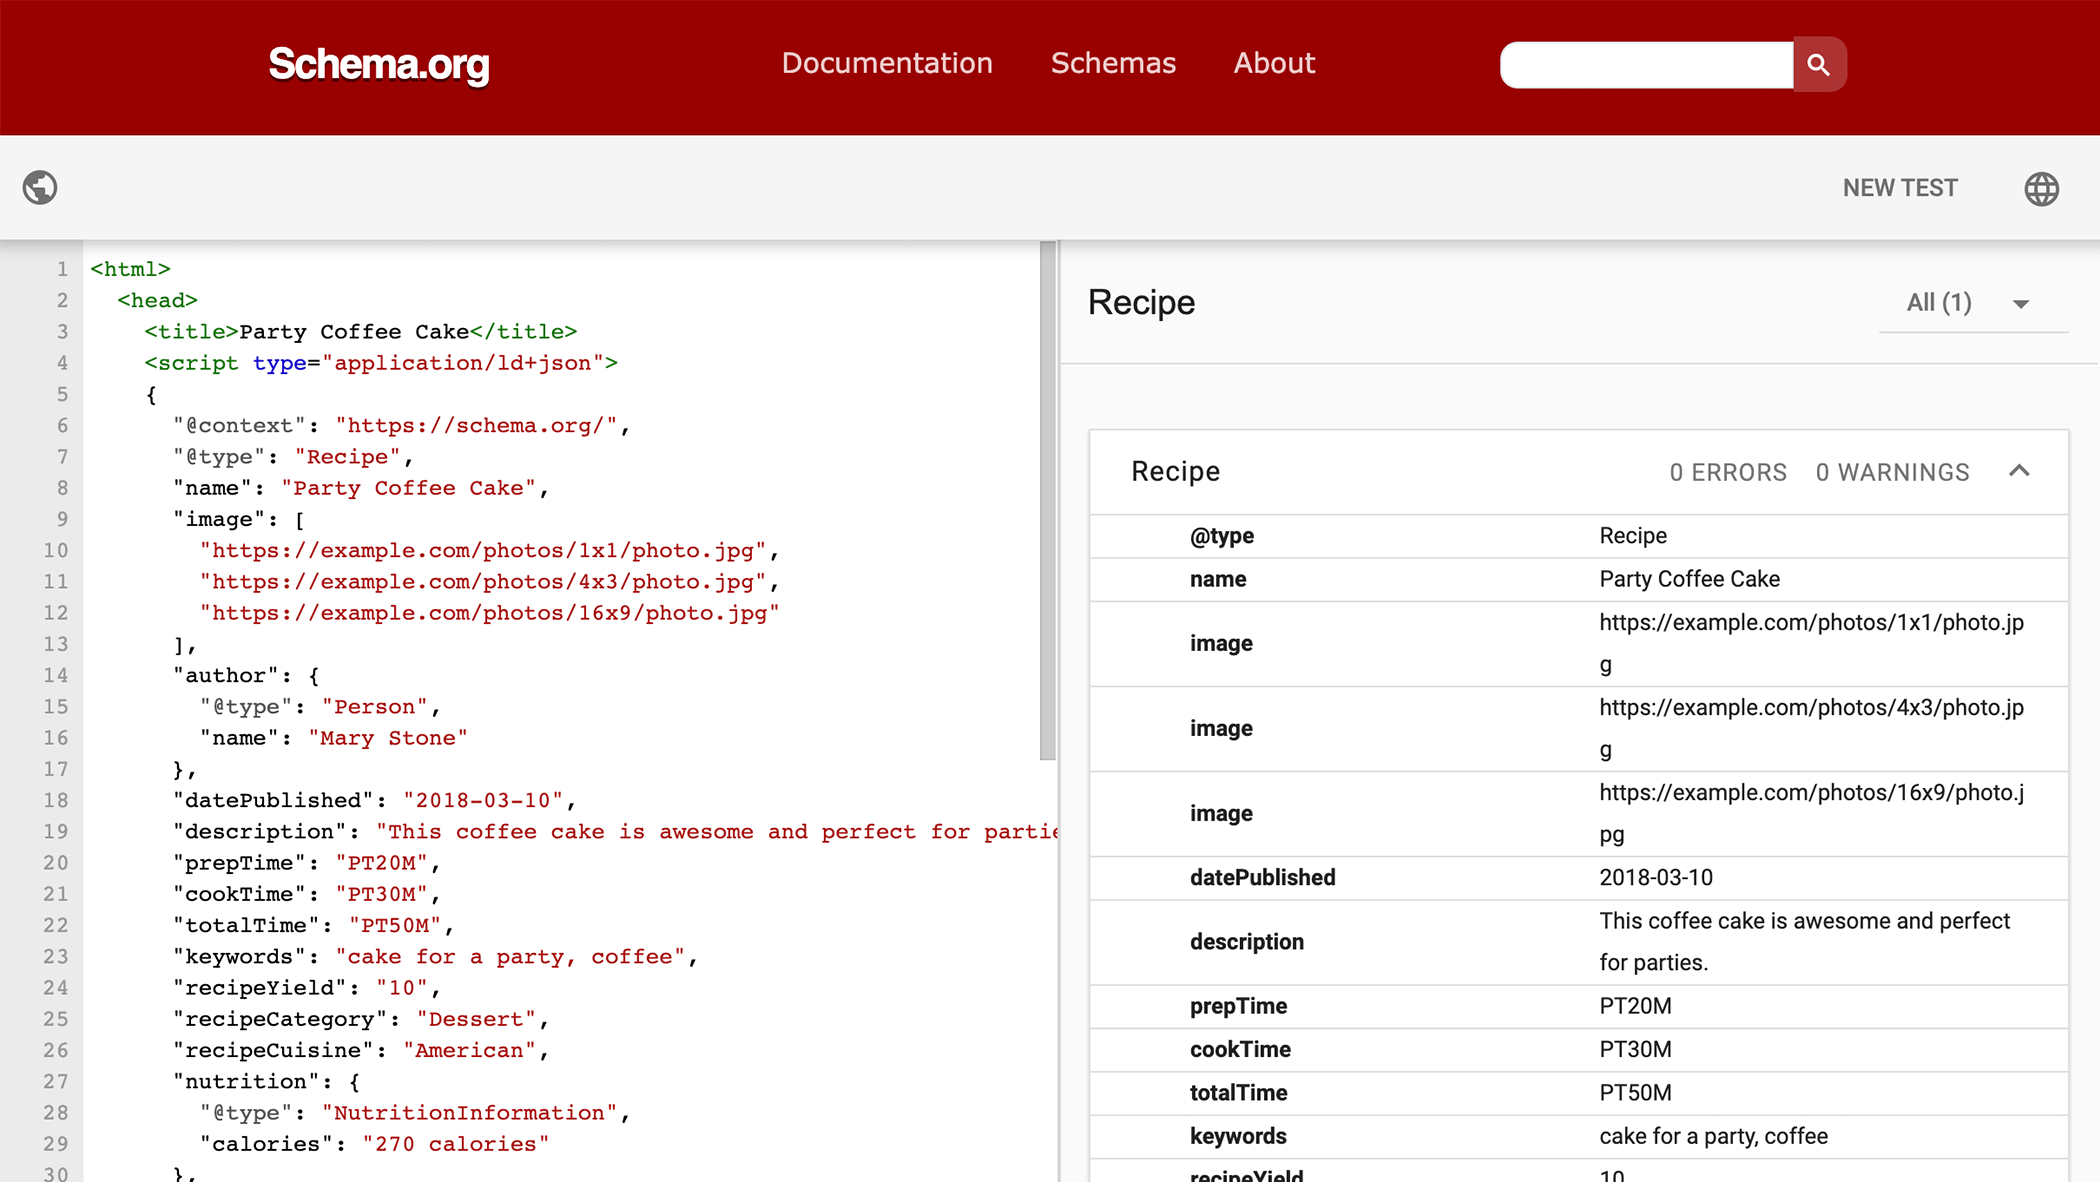The width and height of the screenshot is (2100, 1182).
Task: Click the expand arrow on Recipe results card
Action: (2021, 471)
